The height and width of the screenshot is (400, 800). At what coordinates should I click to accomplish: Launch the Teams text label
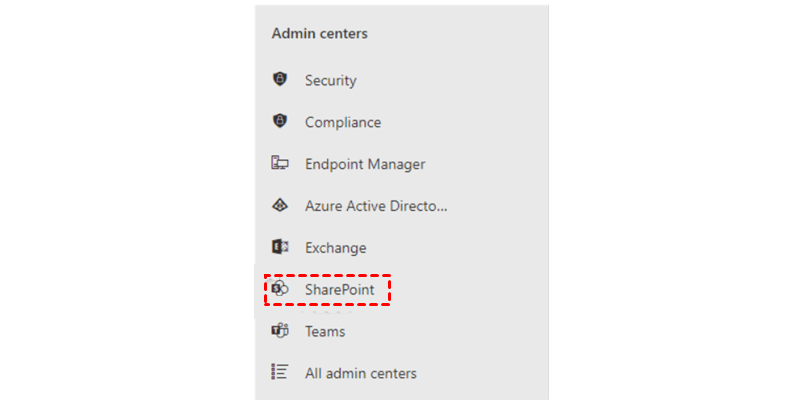coord(325,331)
